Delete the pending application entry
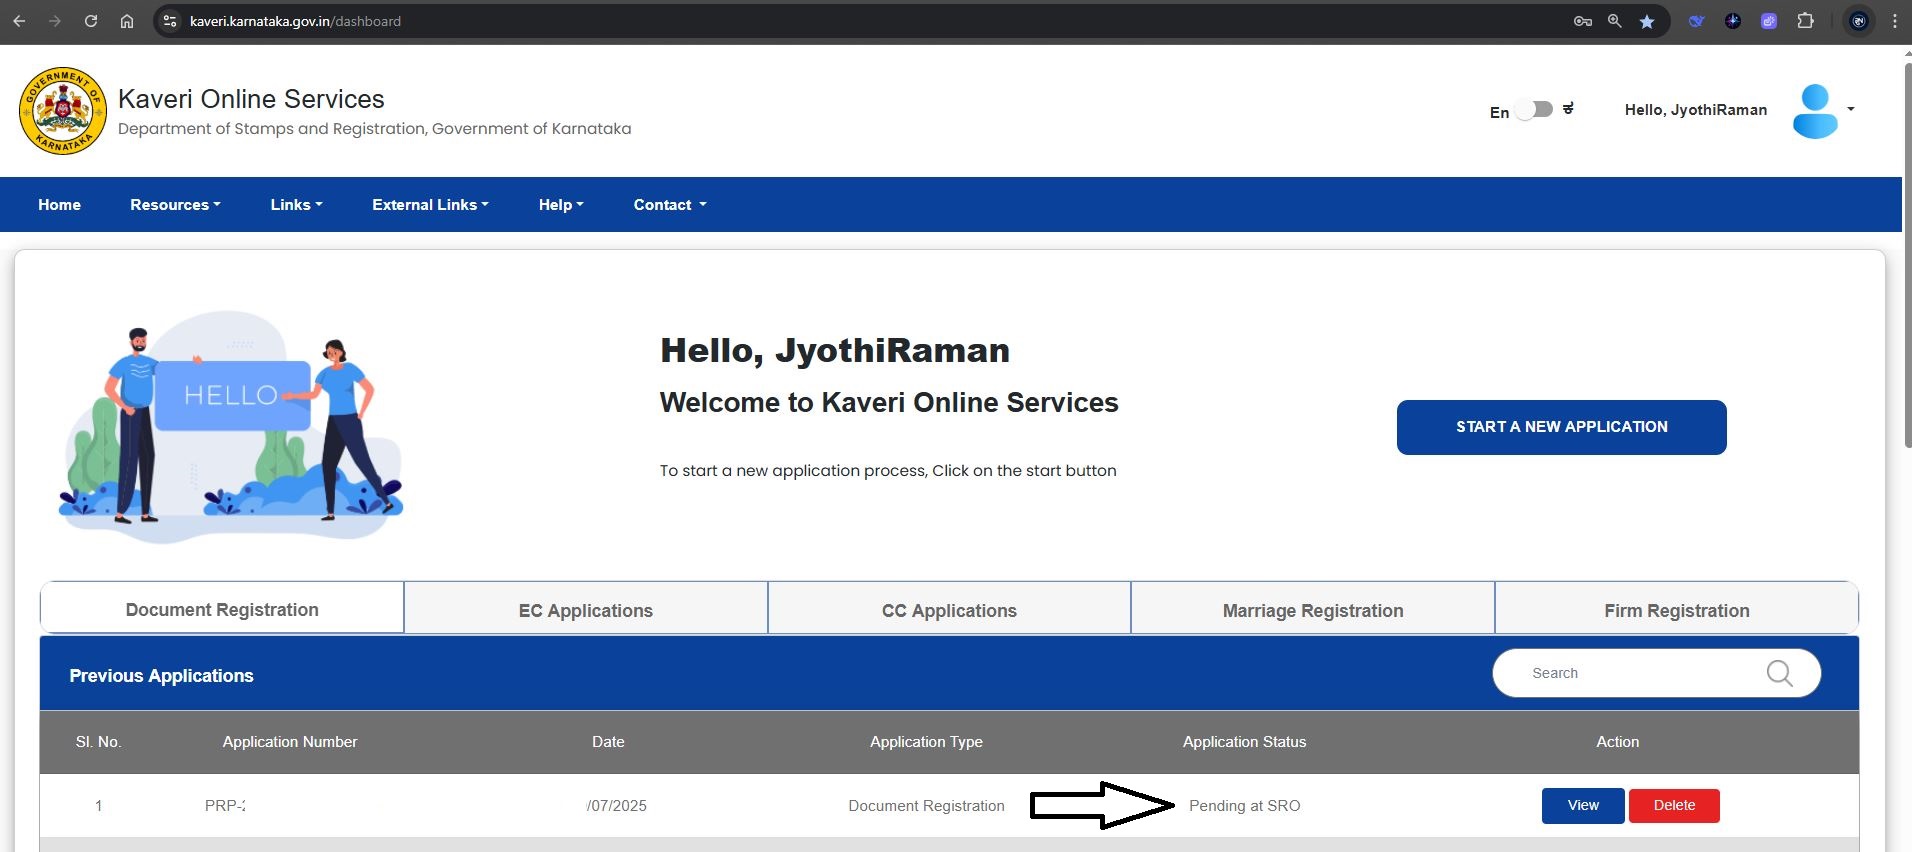Screen dimensions: 1912x852 coord(1673,806)
